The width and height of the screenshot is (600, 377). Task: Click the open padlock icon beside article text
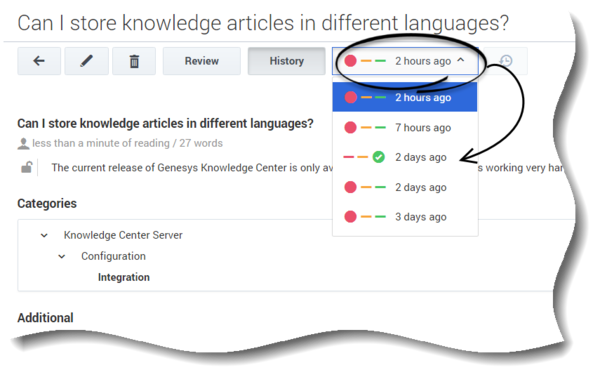point(26,167)
